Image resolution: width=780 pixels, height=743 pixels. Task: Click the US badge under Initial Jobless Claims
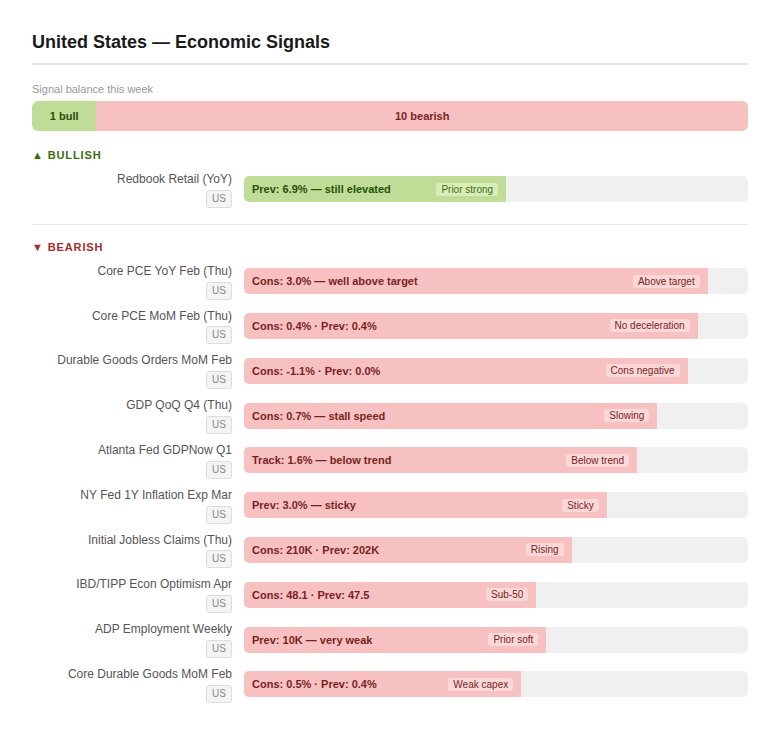point(219,559)
